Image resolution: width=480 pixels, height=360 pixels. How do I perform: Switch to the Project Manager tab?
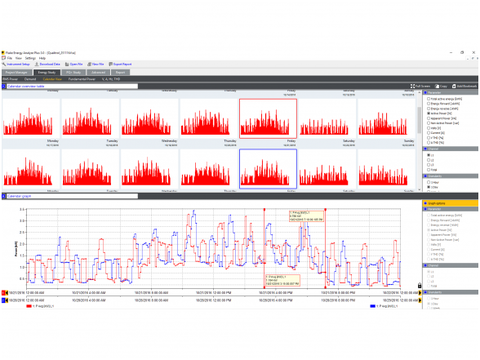pyautogui.click(x=17, y=72)
